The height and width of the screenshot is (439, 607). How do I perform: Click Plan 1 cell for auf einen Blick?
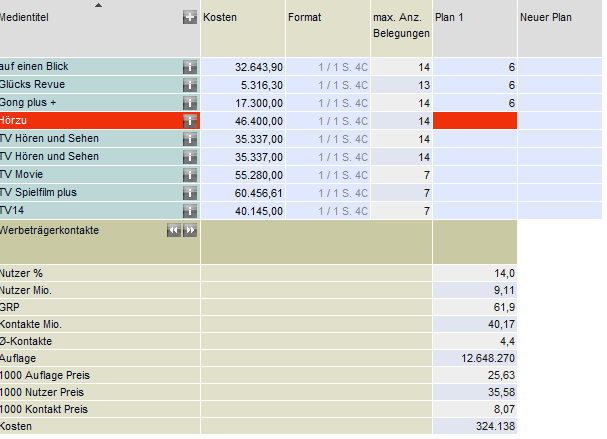point(475,67)
